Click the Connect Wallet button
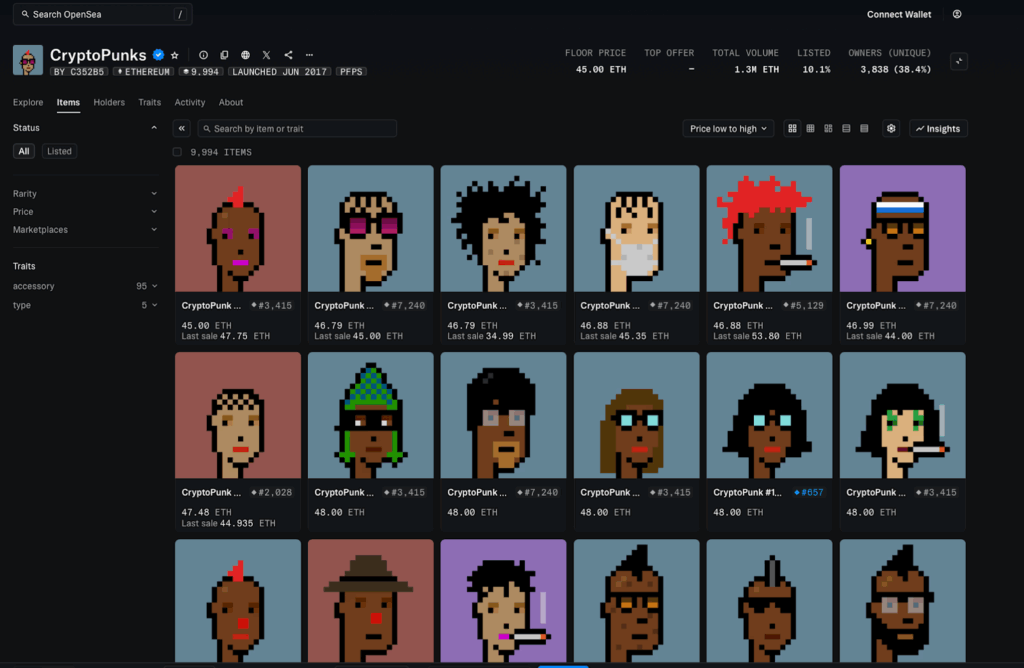This screenshot has height=668, width=1024. pos(899,14)
